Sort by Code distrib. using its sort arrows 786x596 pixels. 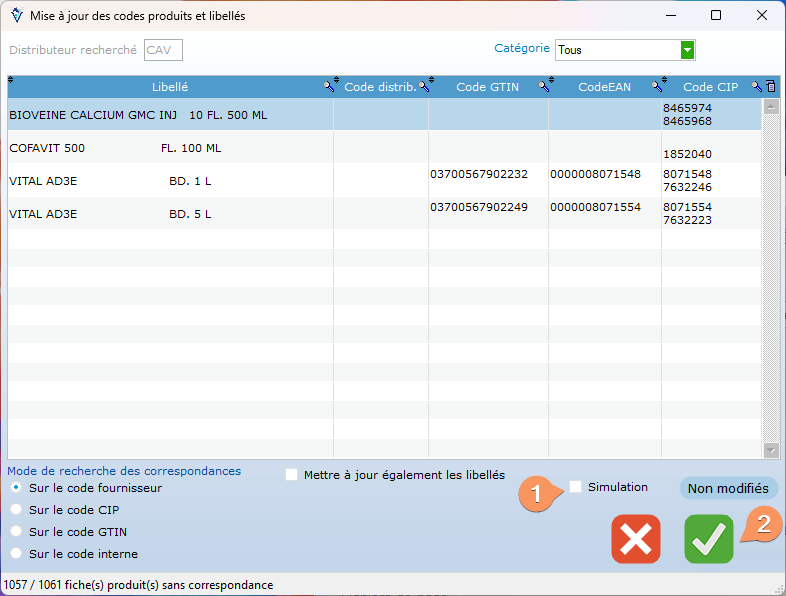pyautogui.click(x=336, y=80)
